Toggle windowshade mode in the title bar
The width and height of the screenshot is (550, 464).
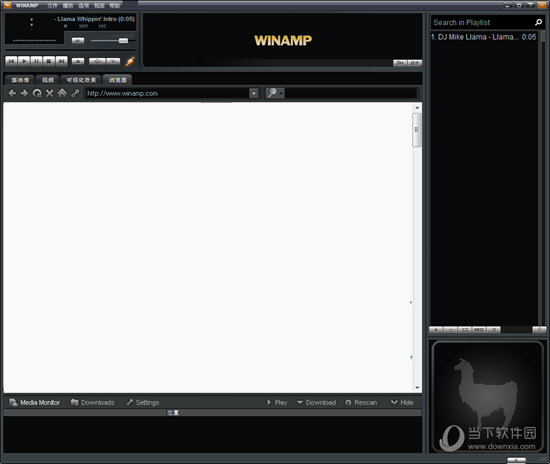pyautogui.click(x=531, y=5)
